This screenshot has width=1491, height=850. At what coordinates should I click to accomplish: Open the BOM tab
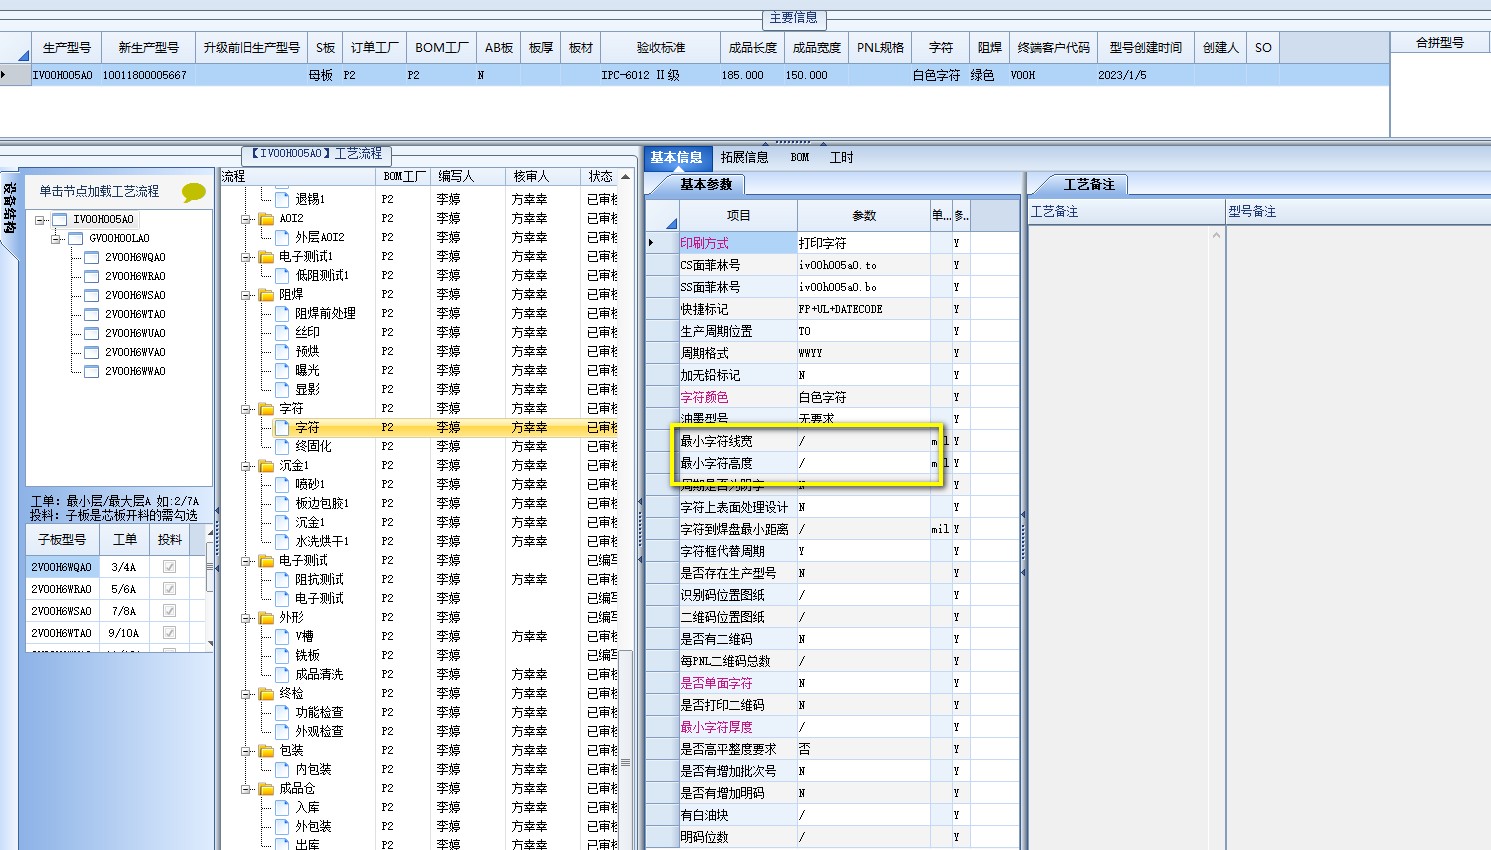pyautogui.click(x=800, y=157)
